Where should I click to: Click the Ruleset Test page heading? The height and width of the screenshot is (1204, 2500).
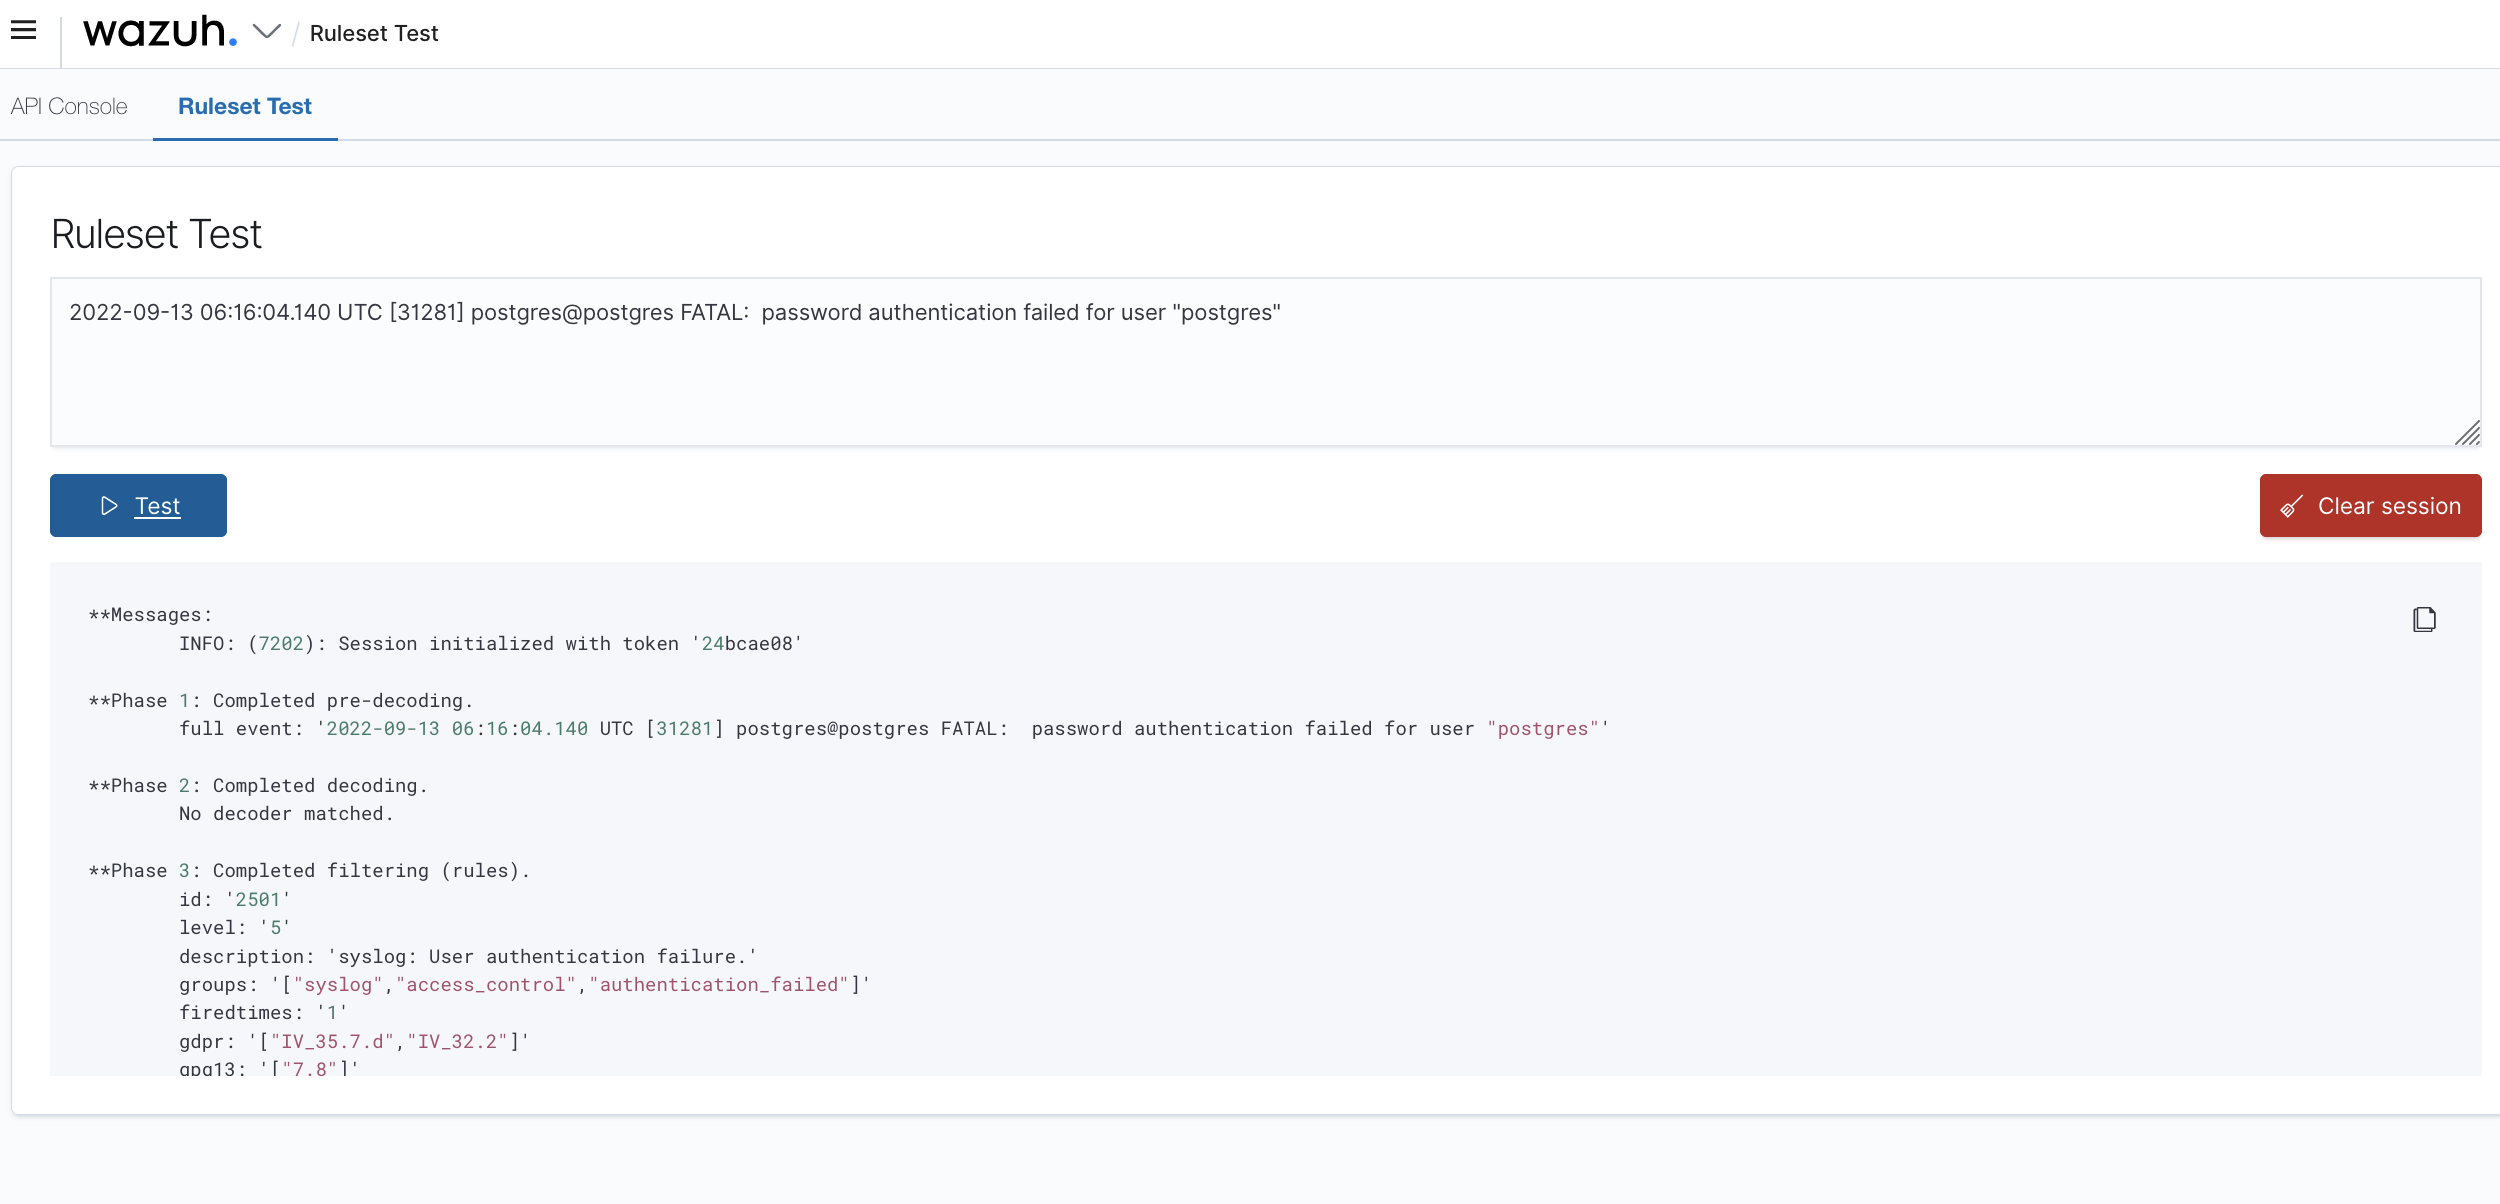click(x=156, y=234)
